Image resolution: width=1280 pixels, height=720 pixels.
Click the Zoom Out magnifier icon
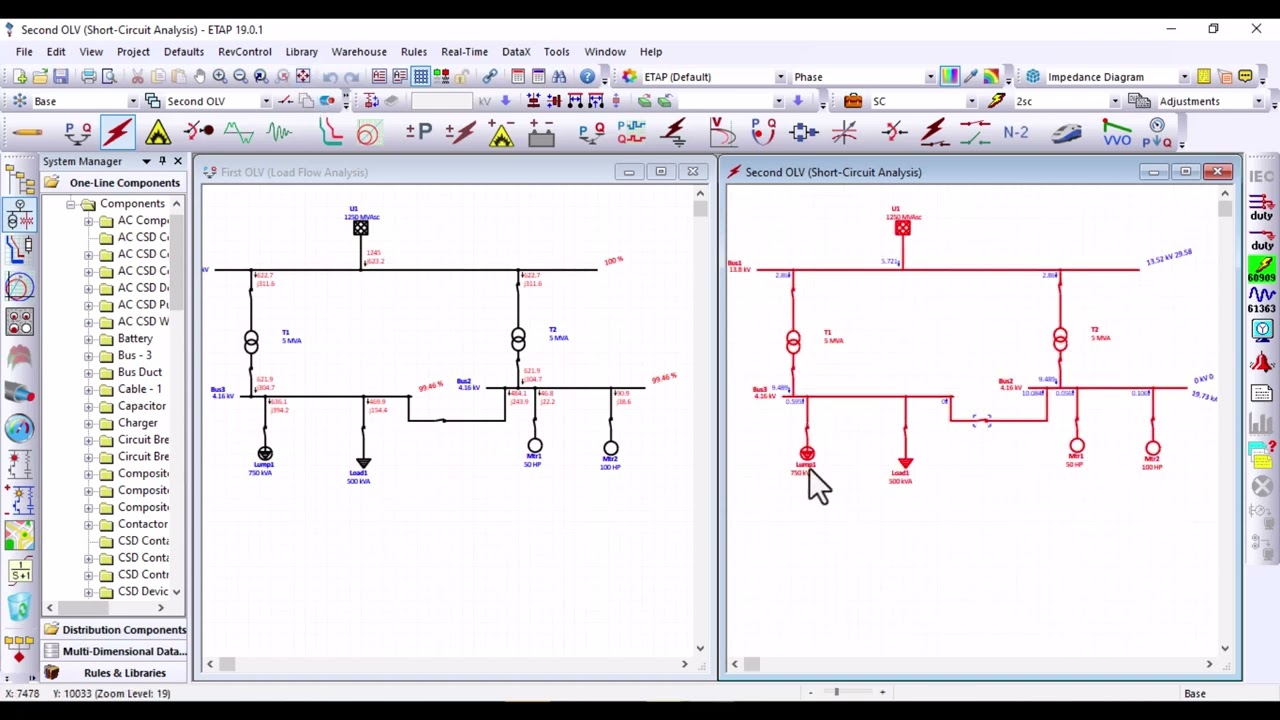[240, 77]
